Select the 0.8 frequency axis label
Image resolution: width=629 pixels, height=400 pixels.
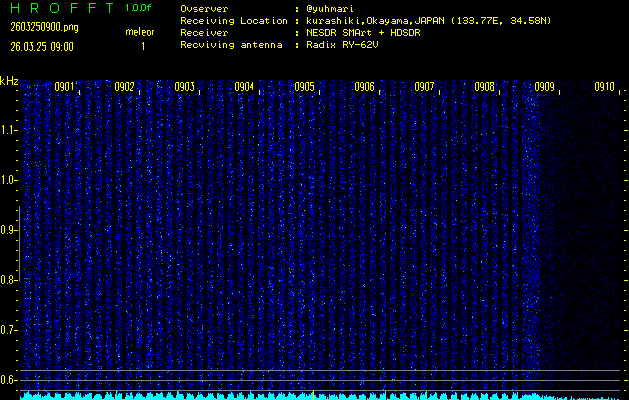pyautogui.click(x=9, y=280)
